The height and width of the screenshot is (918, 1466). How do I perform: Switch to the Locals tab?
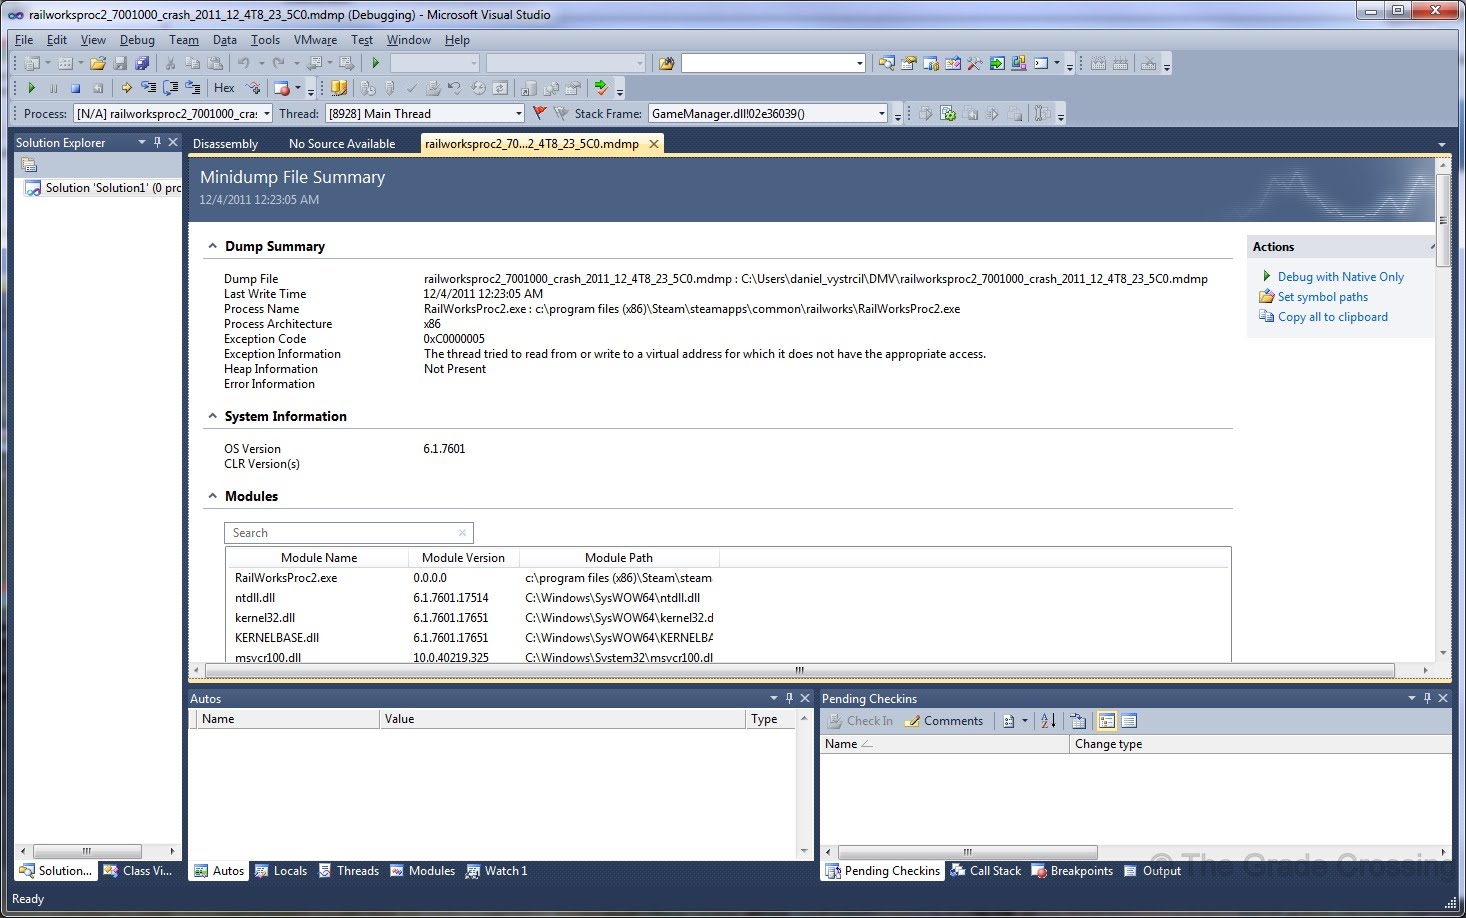281,871
